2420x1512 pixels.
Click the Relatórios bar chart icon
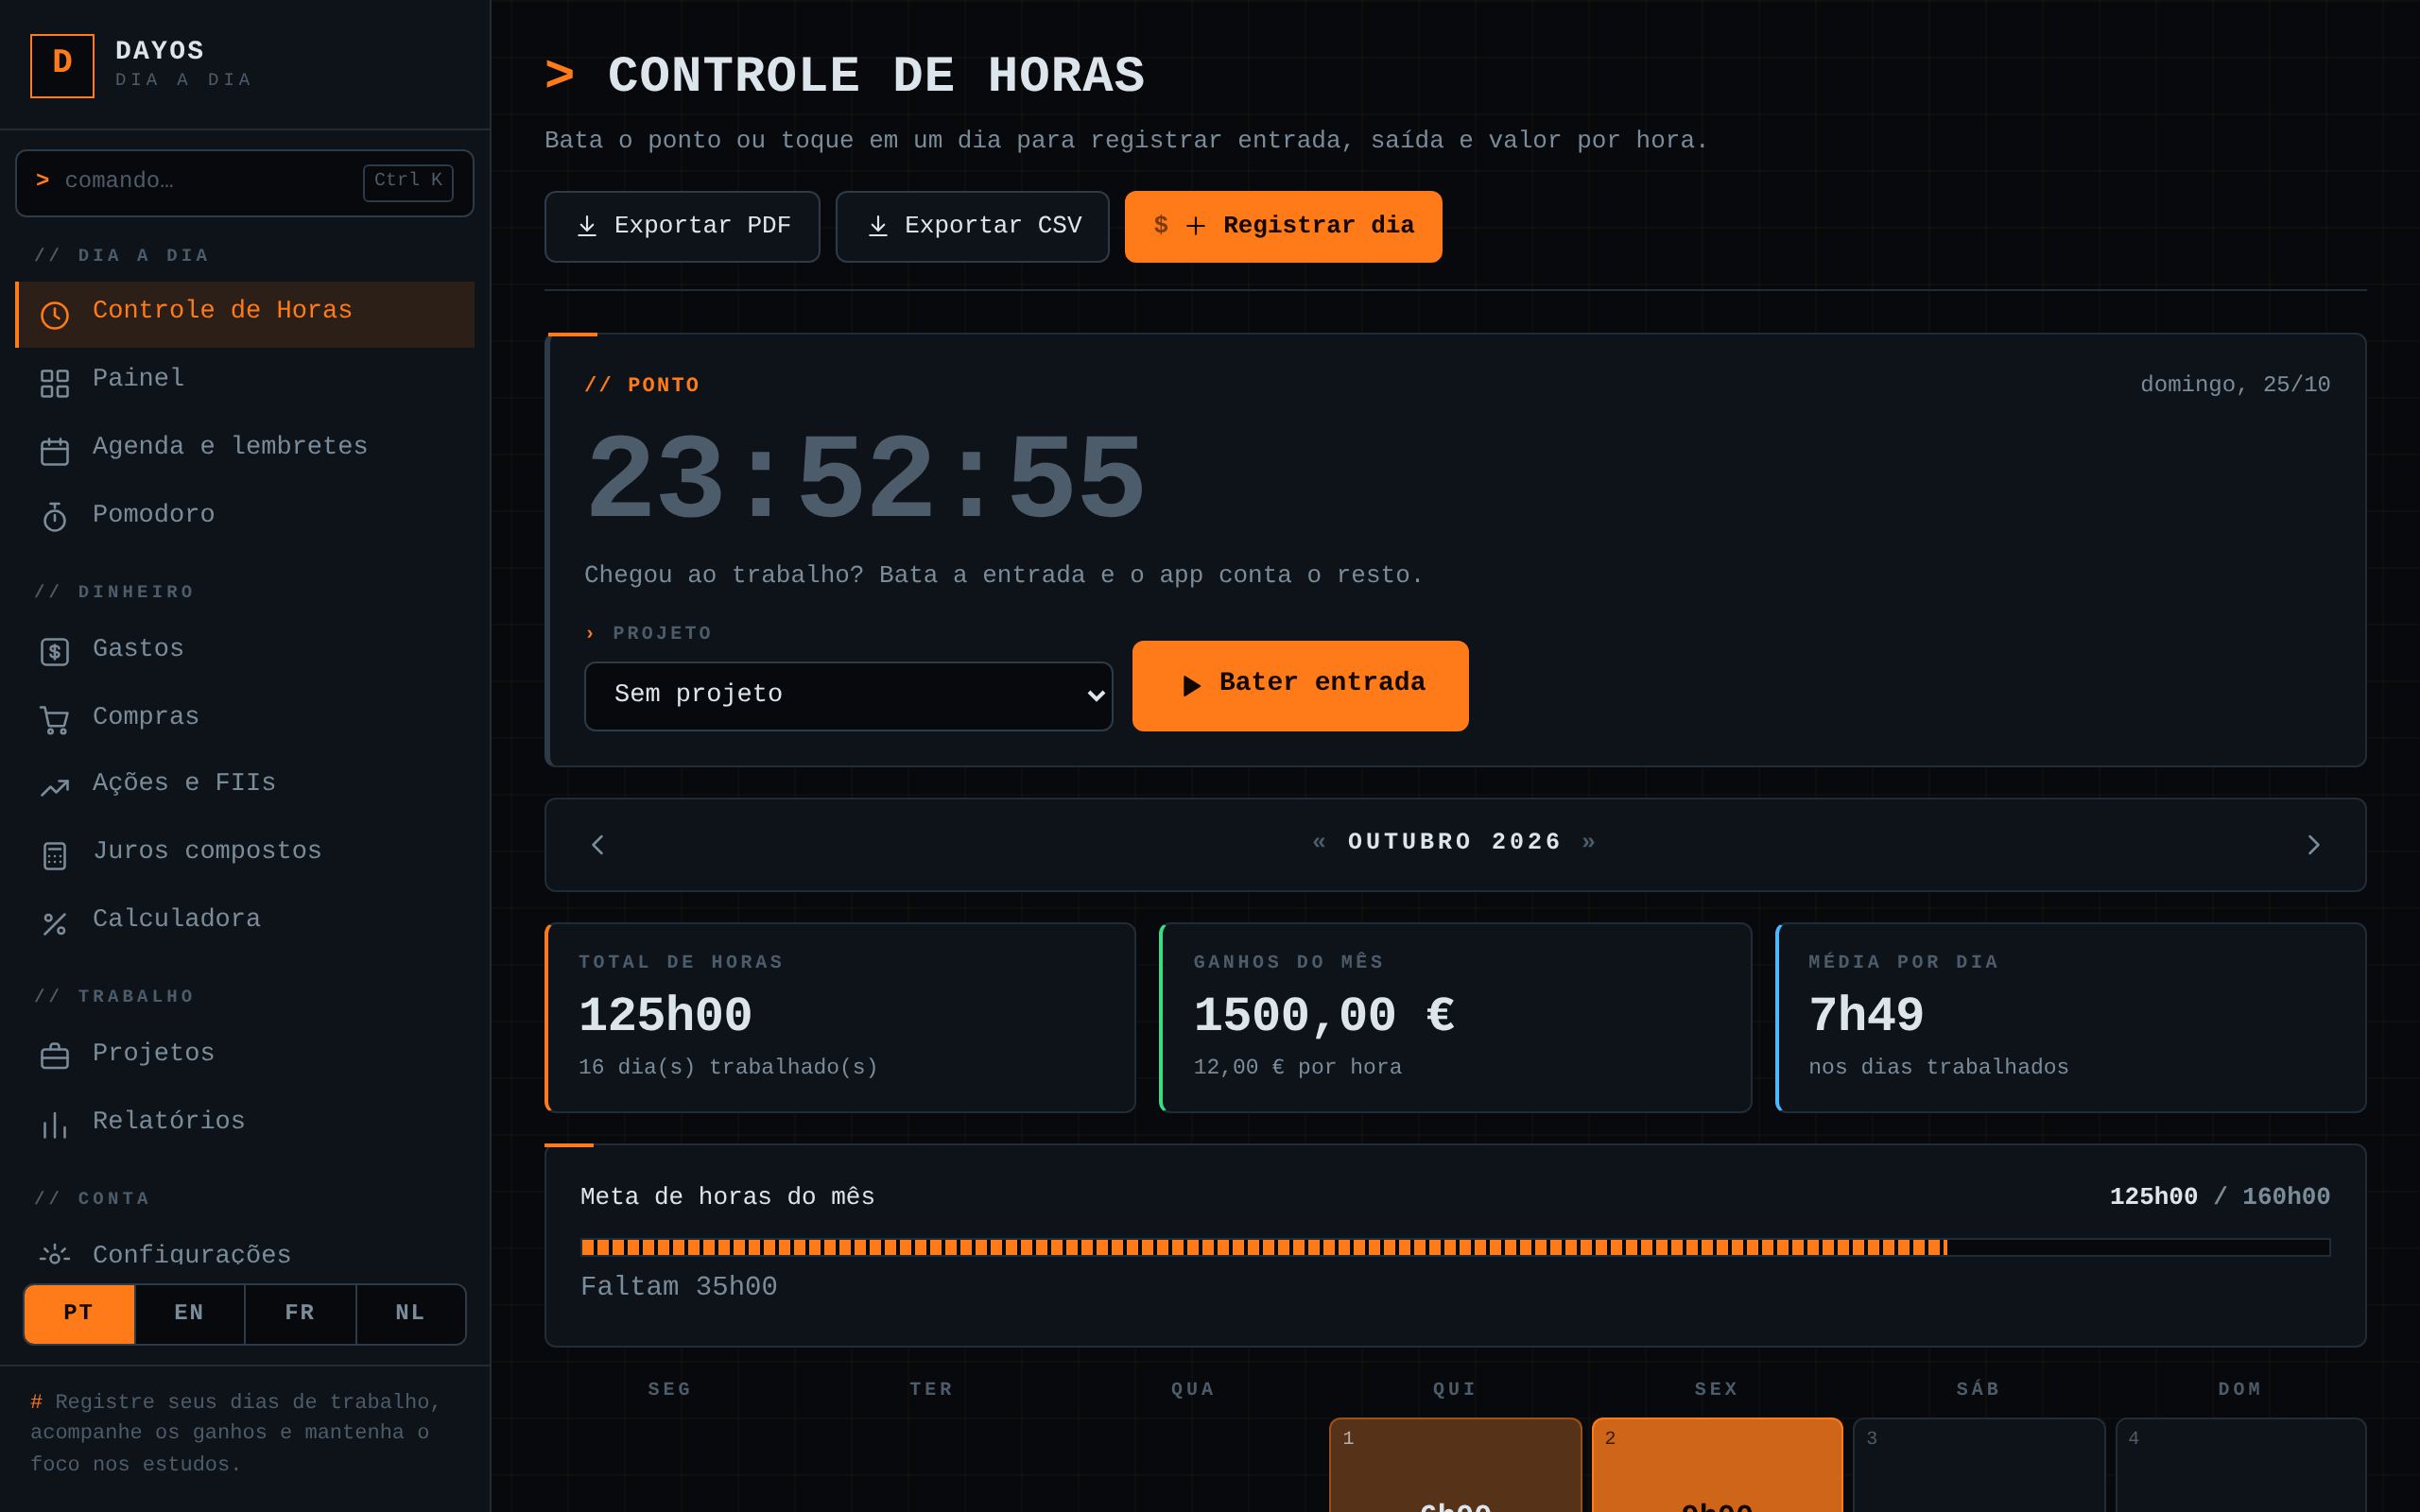[x=54, y=1126]
